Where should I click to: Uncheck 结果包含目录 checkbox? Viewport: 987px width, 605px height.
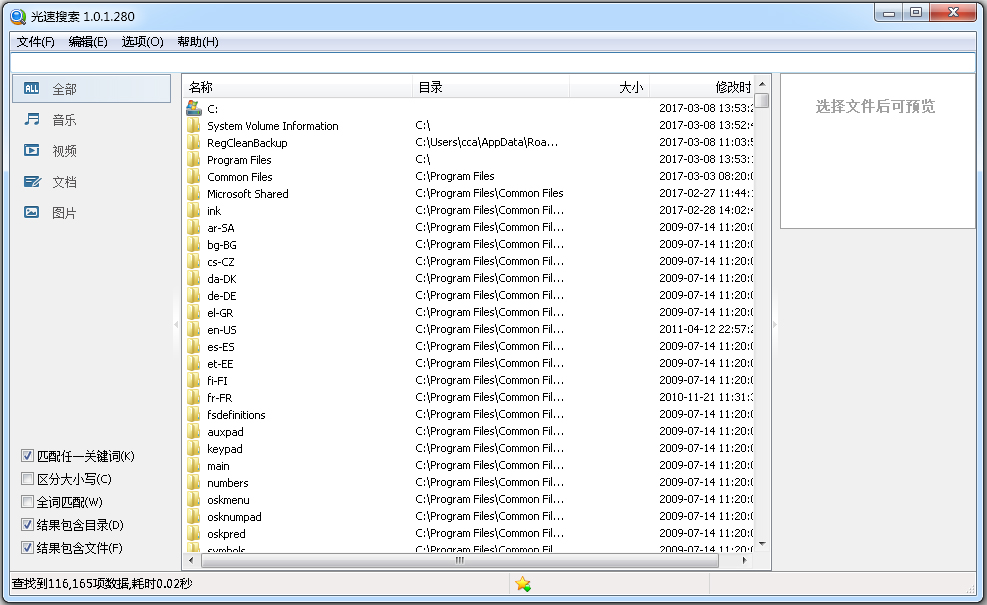[27, 525]
